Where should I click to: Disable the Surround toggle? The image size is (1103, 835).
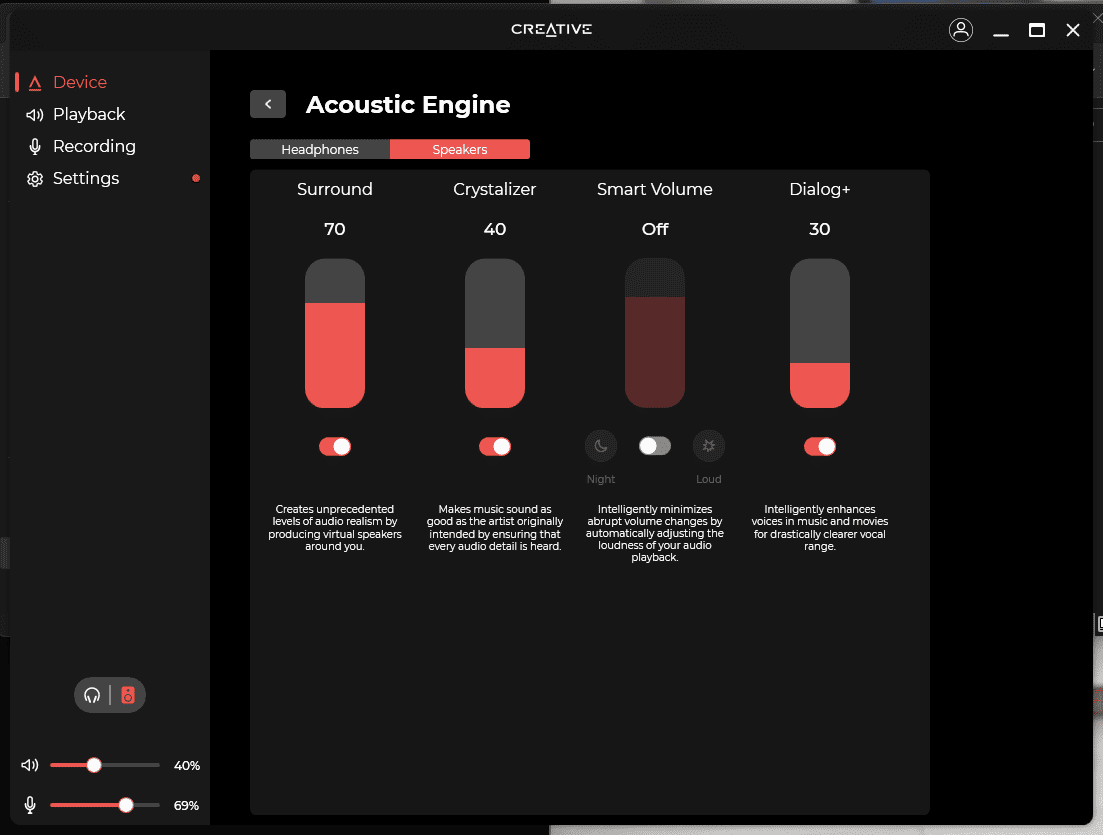pos(335,446)
